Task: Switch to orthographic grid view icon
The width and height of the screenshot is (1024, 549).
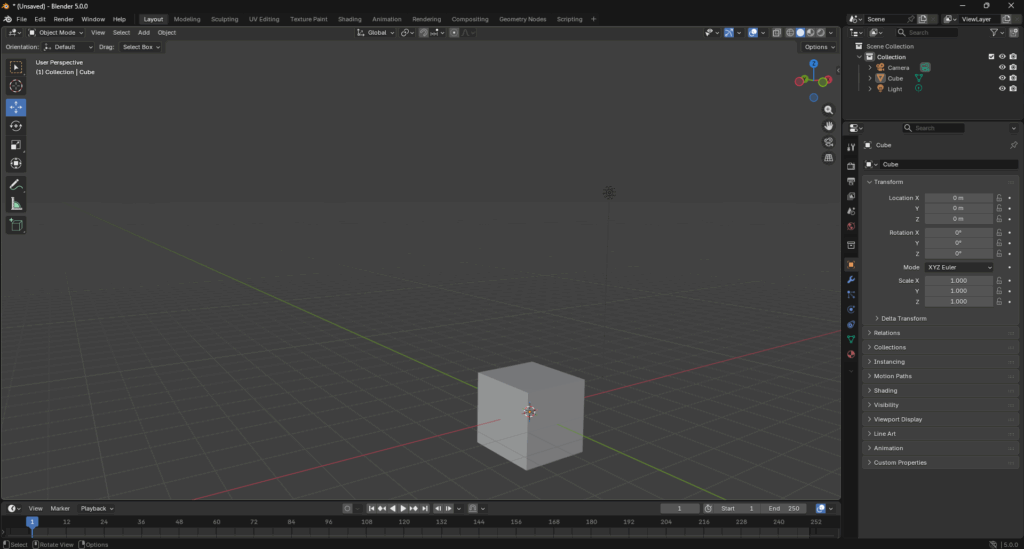Action: point(829,158)
